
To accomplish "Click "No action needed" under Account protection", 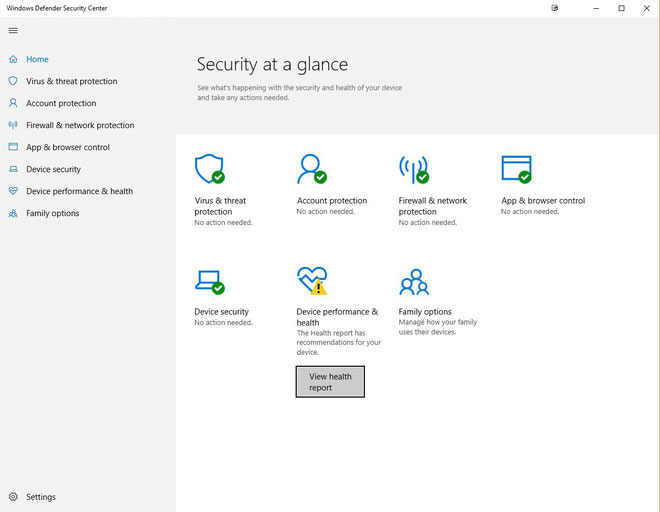I will point(326,212).
